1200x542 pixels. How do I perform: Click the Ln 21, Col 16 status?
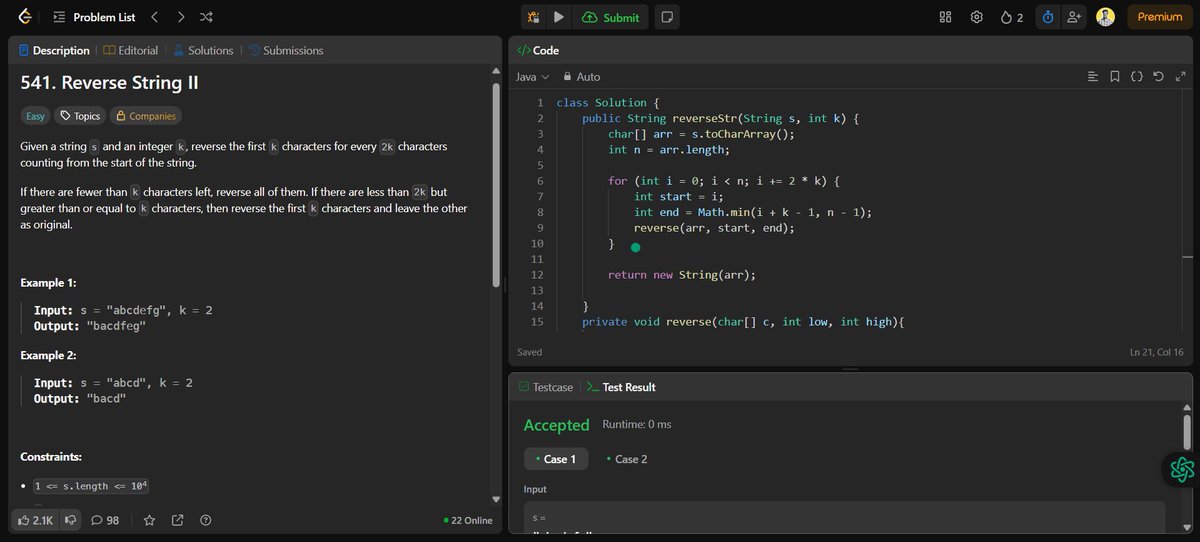pos(1156,352)
